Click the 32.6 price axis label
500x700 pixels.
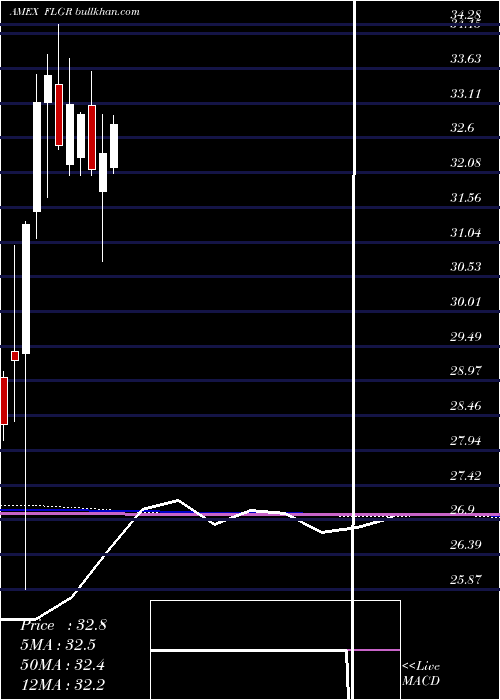pos(462,128)
